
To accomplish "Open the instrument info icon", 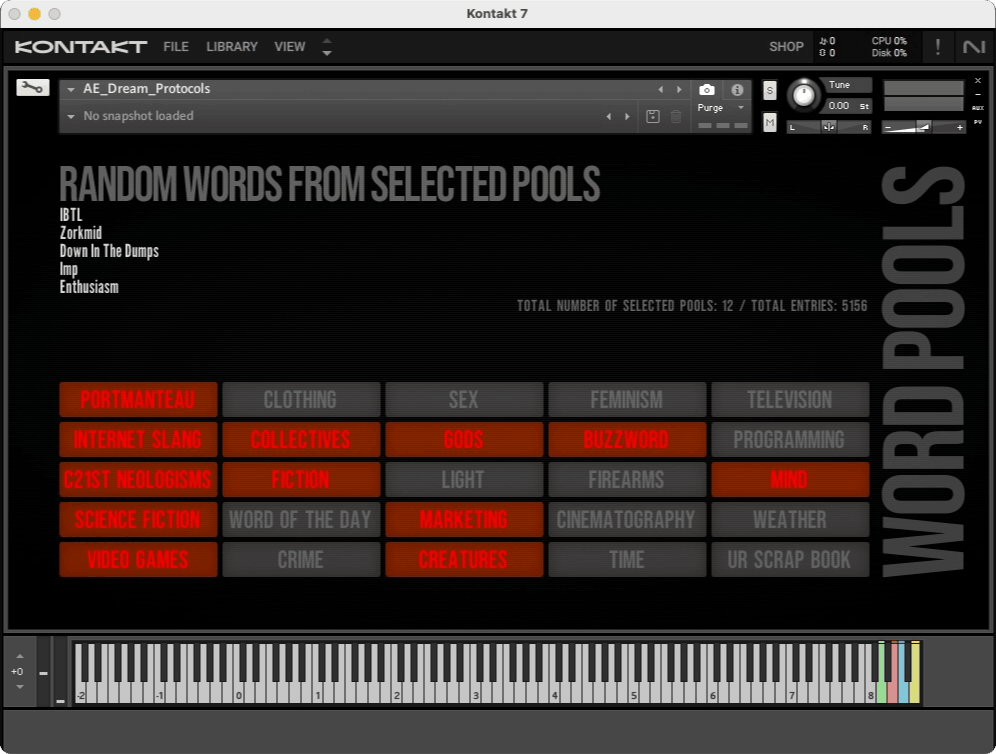I will [737, 90].
